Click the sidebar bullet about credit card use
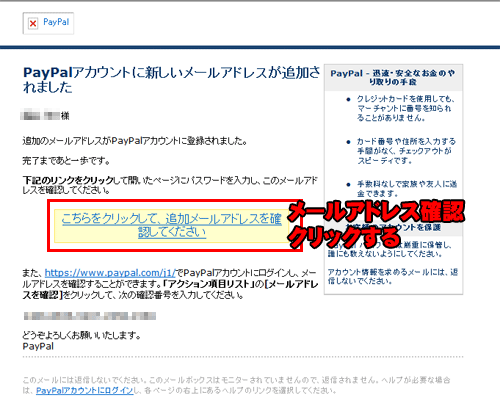The width and height of the screenshot is (500, 406). 406,108
